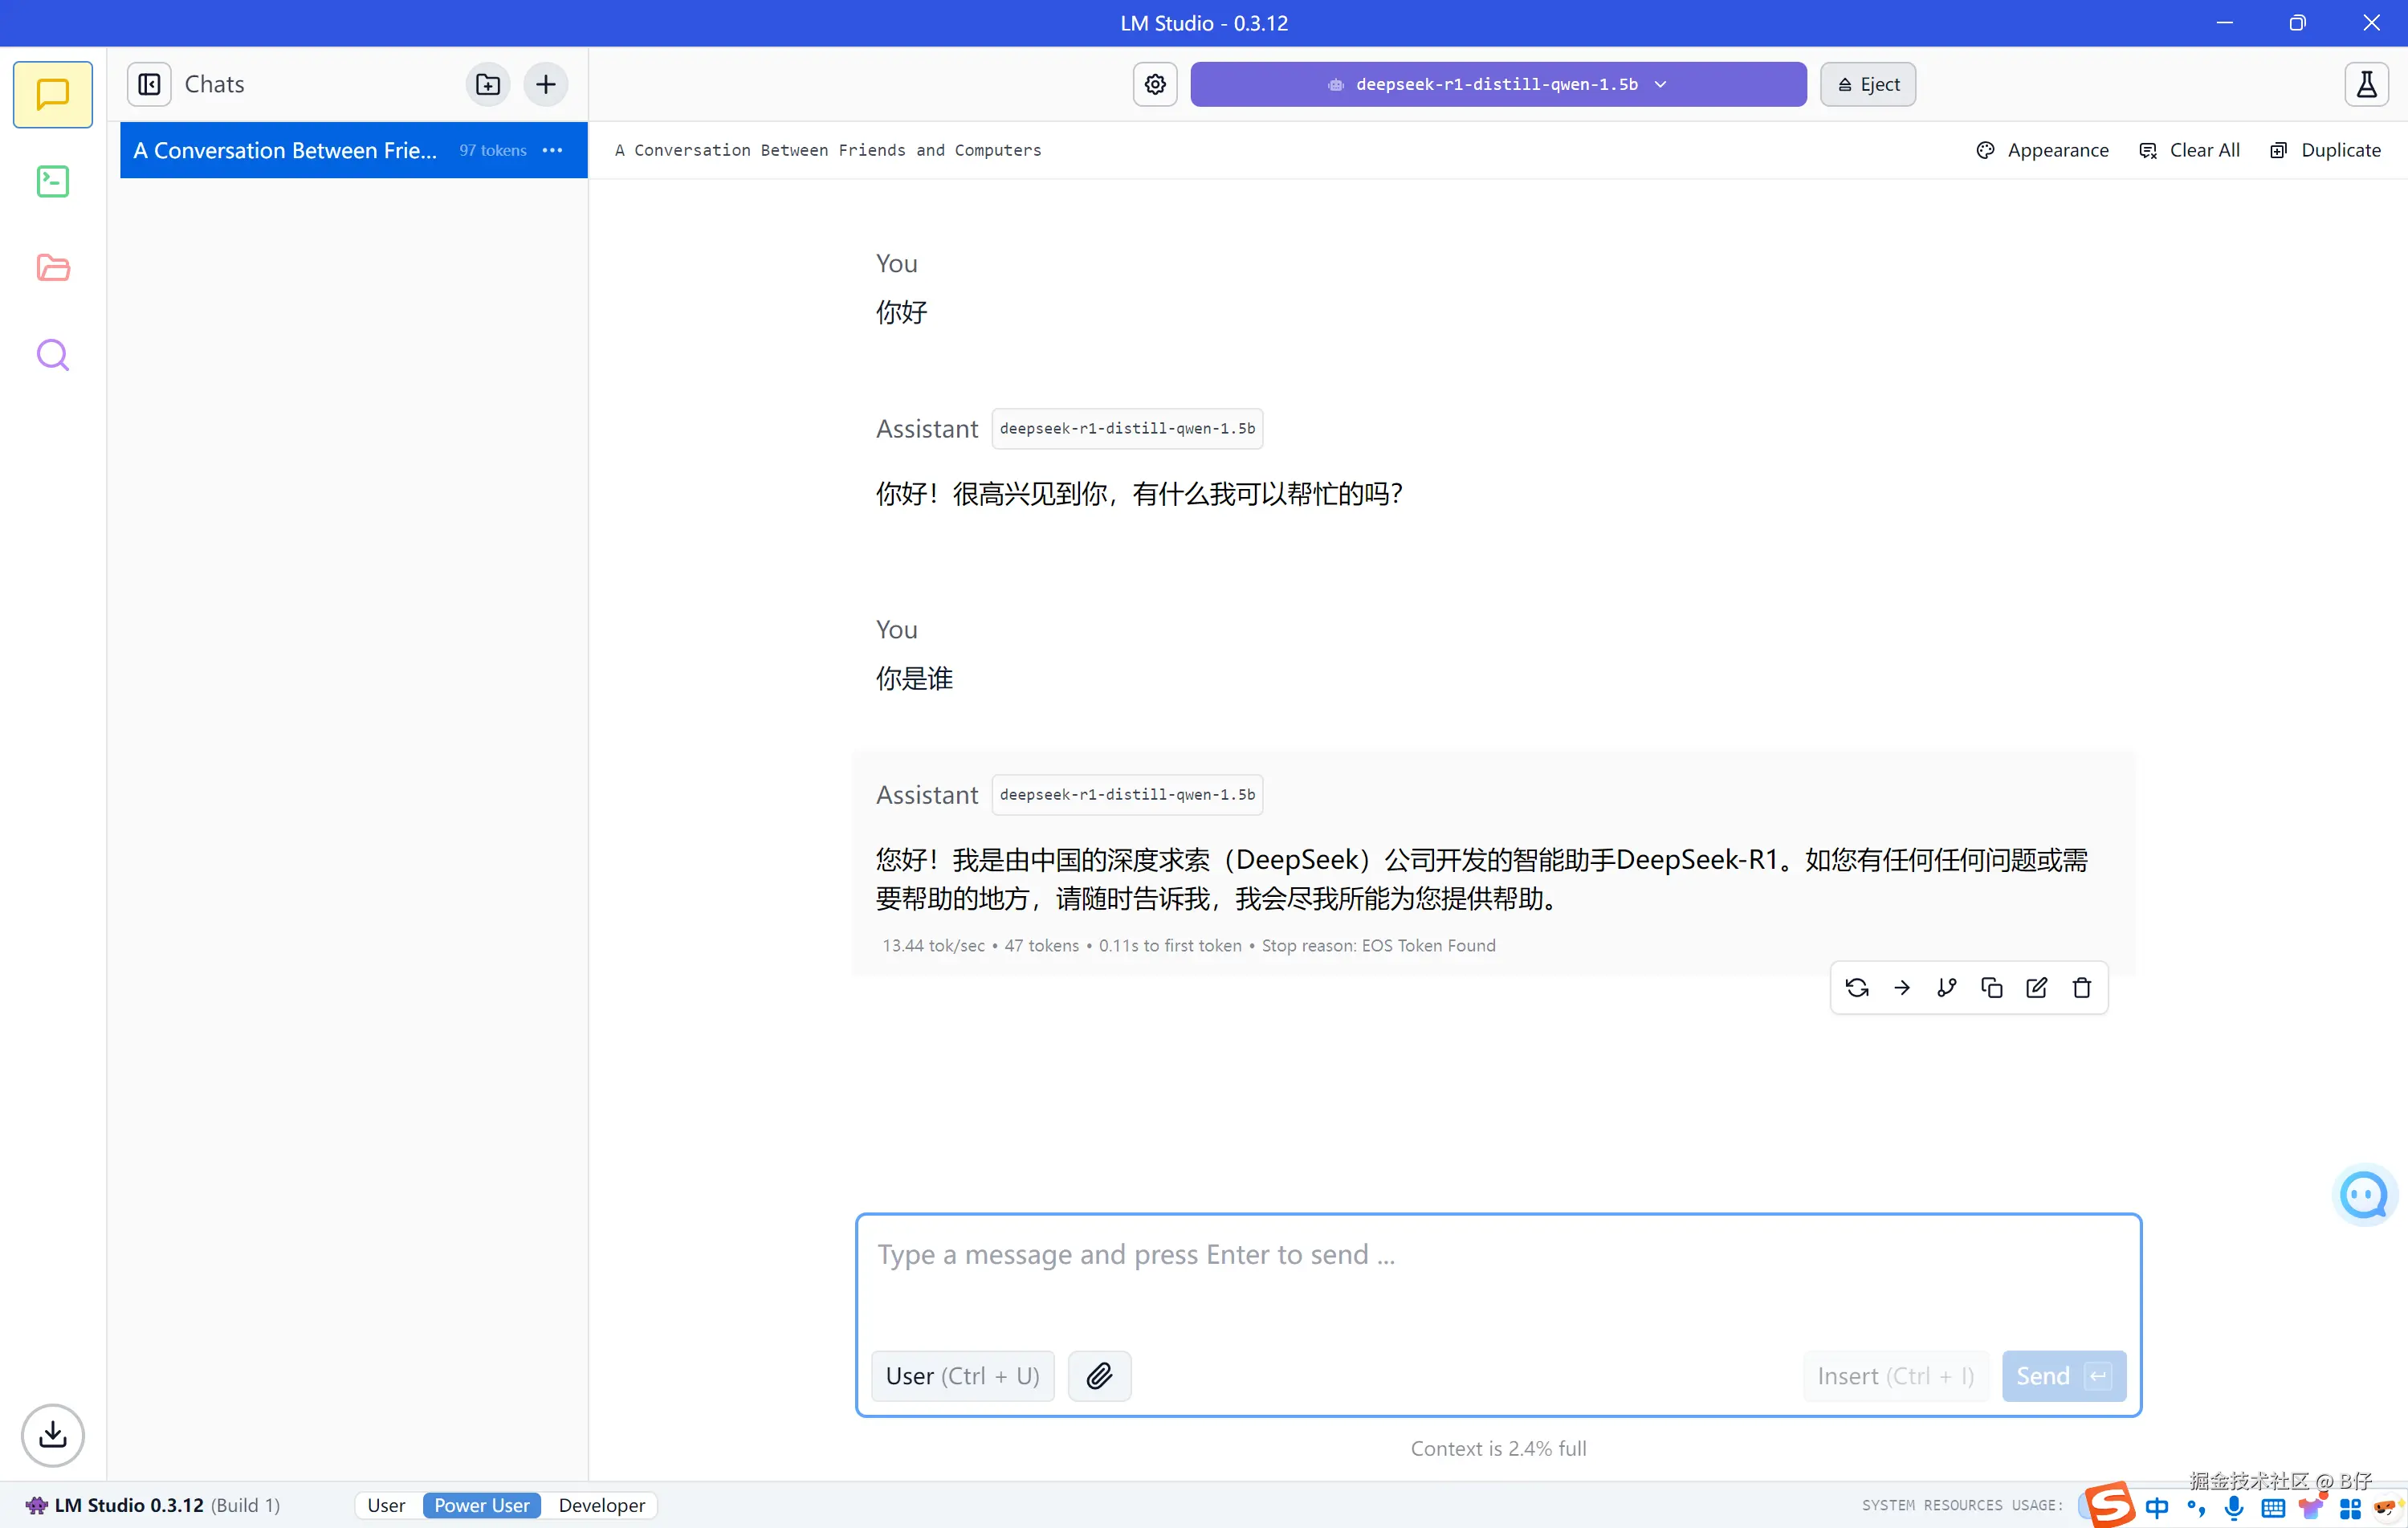
Task: Open chat options three-dots menu
Action: click(x=552, y=150)
